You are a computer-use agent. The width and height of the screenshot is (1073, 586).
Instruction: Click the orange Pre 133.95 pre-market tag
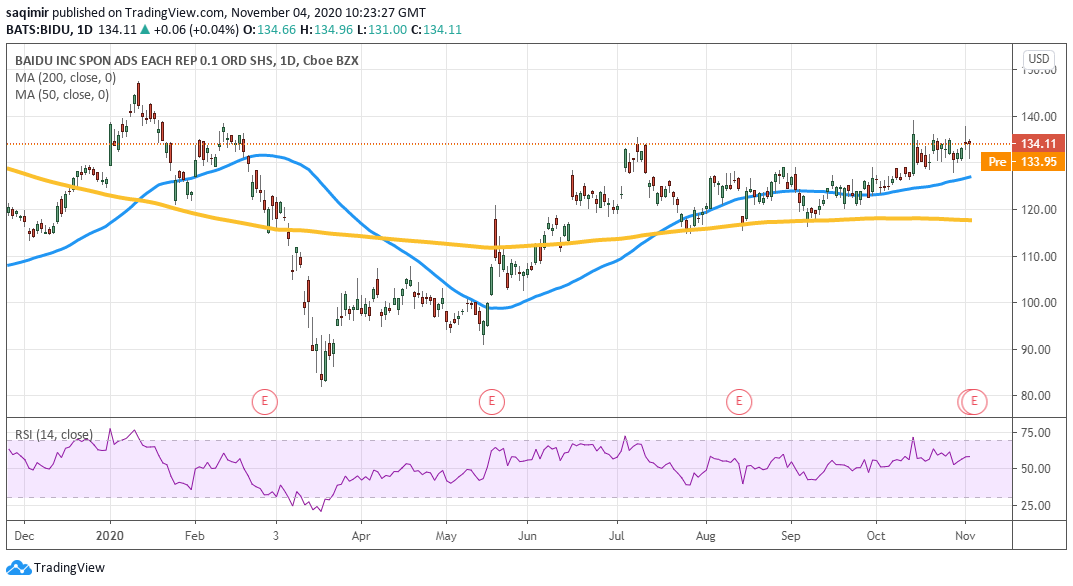point(1022,161)
